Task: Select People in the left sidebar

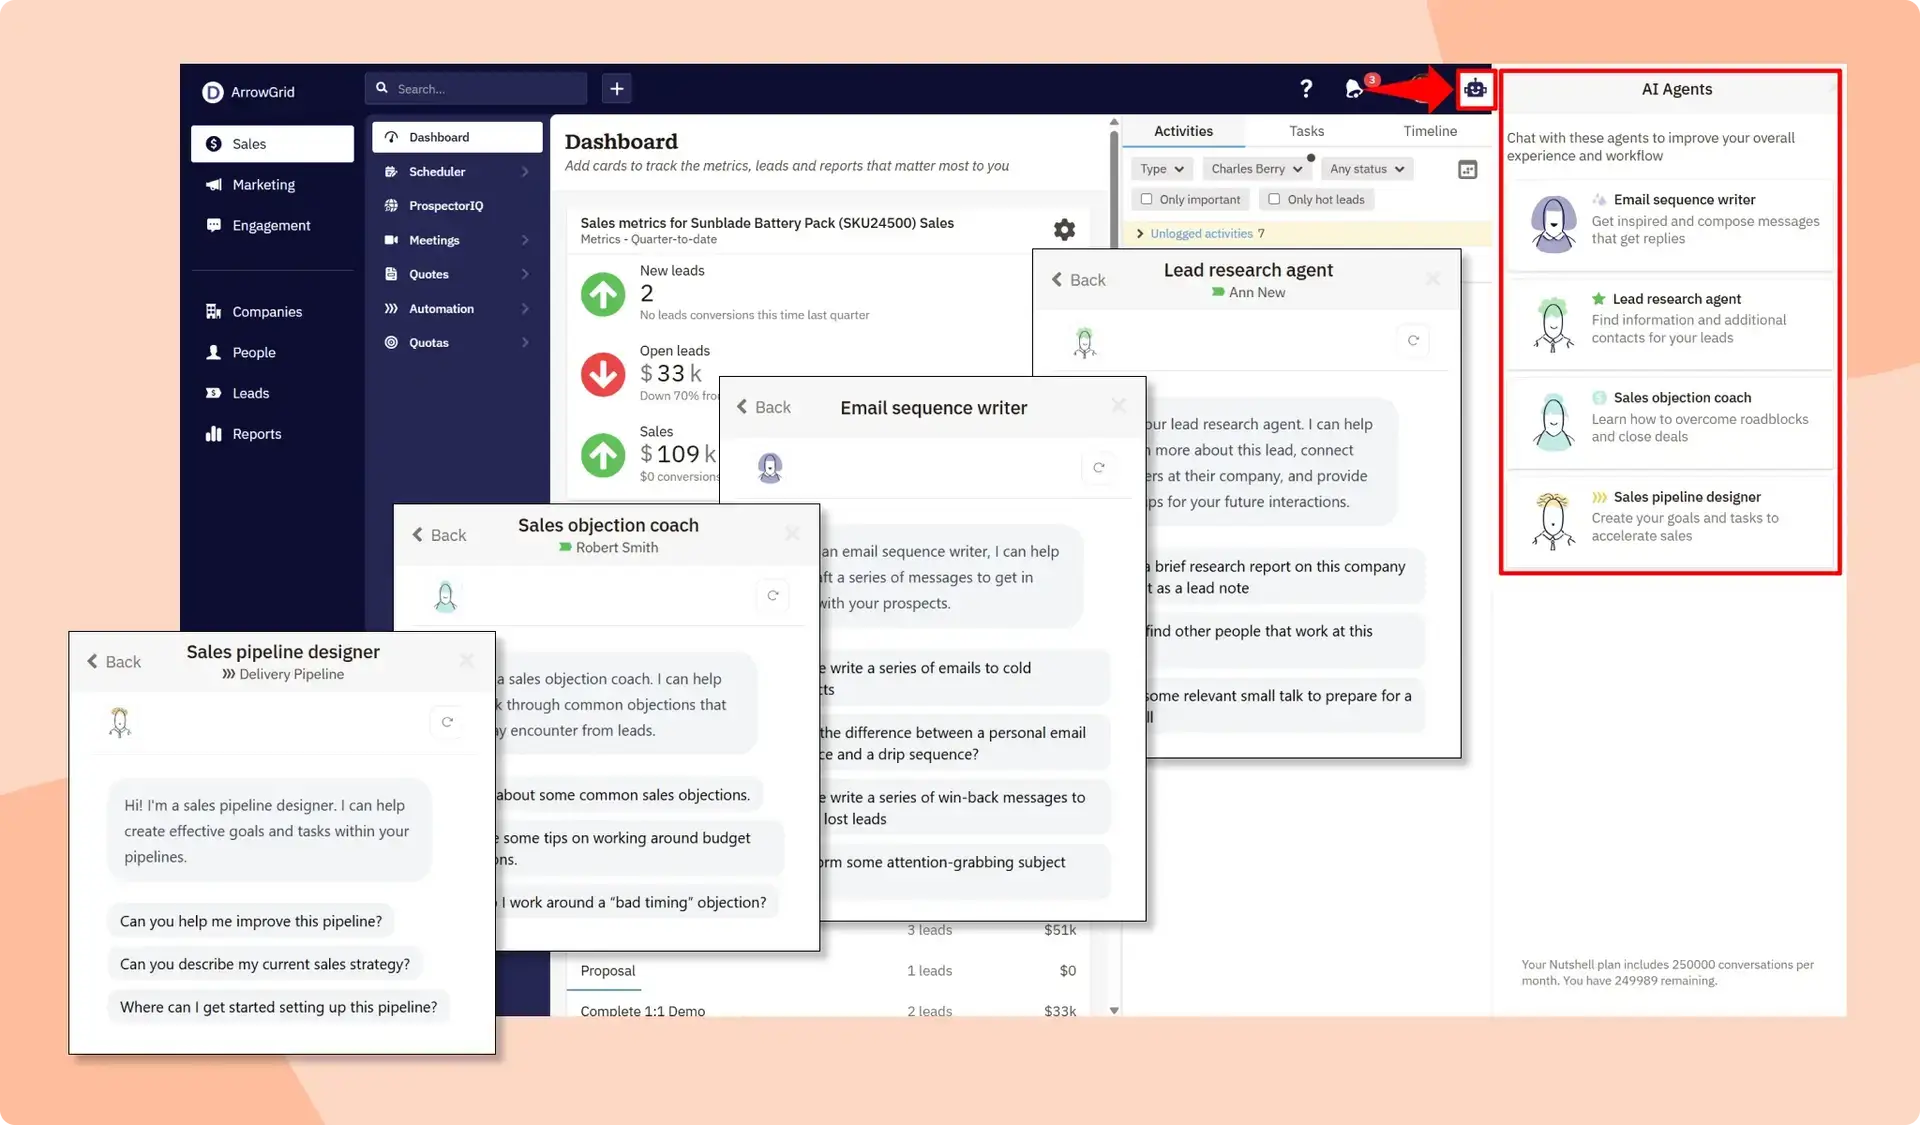Action: [253, 352]
